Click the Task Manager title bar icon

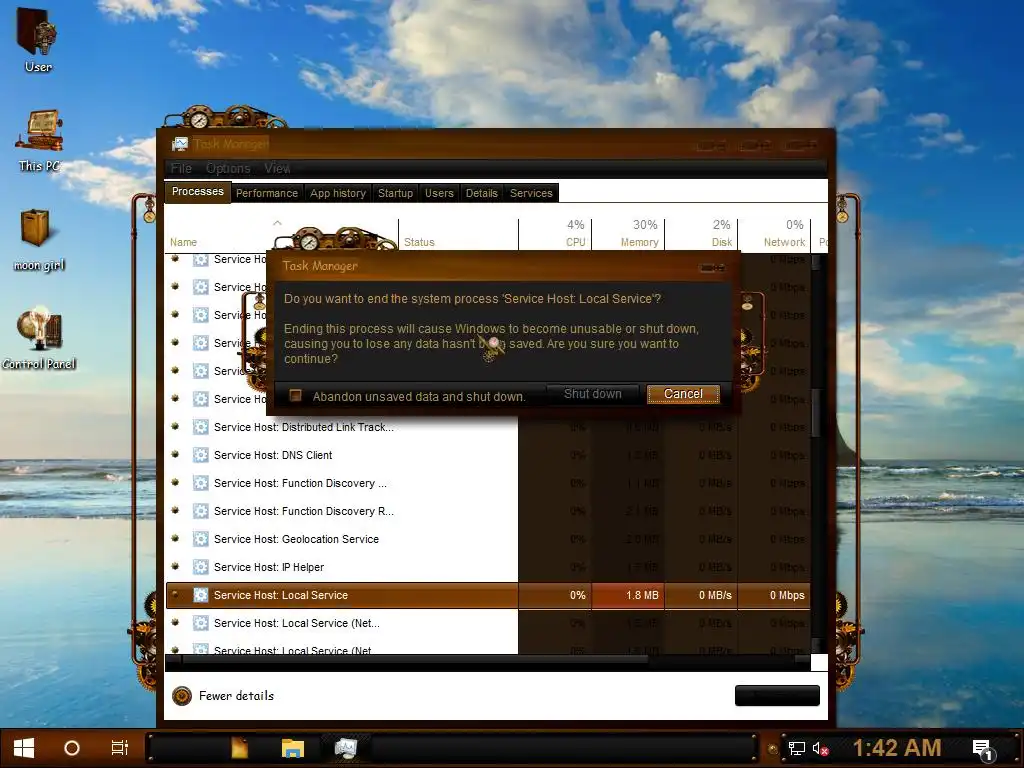click(x=180, y=144)
